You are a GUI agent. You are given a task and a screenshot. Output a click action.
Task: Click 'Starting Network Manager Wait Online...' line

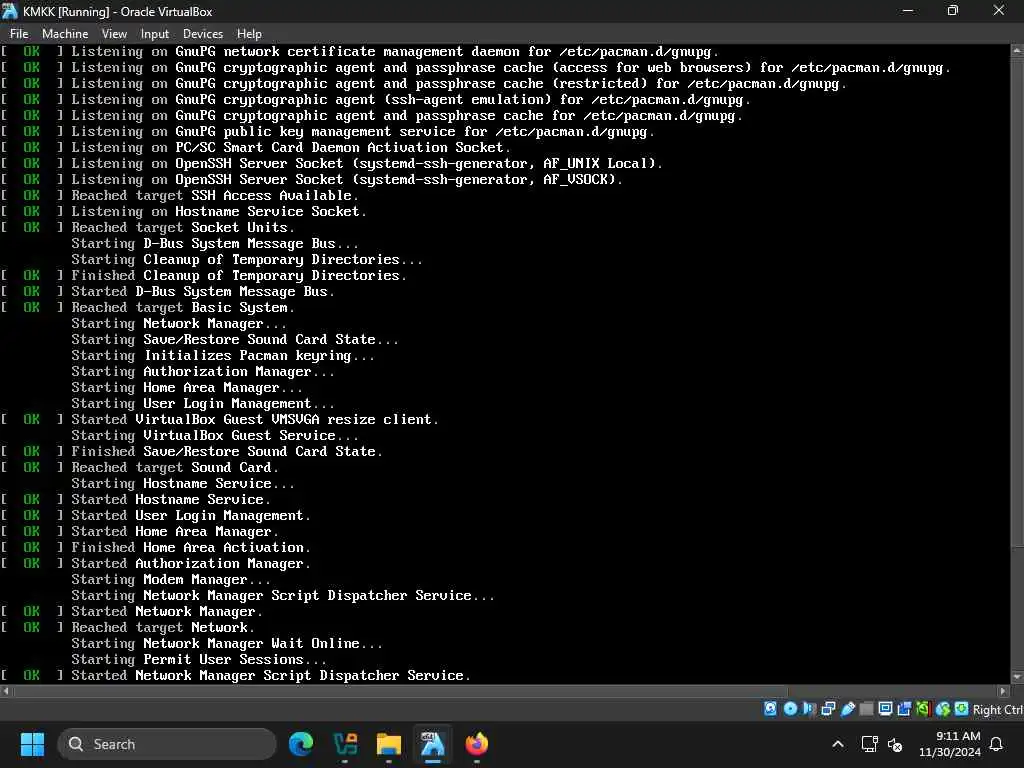tap(227, 644)
